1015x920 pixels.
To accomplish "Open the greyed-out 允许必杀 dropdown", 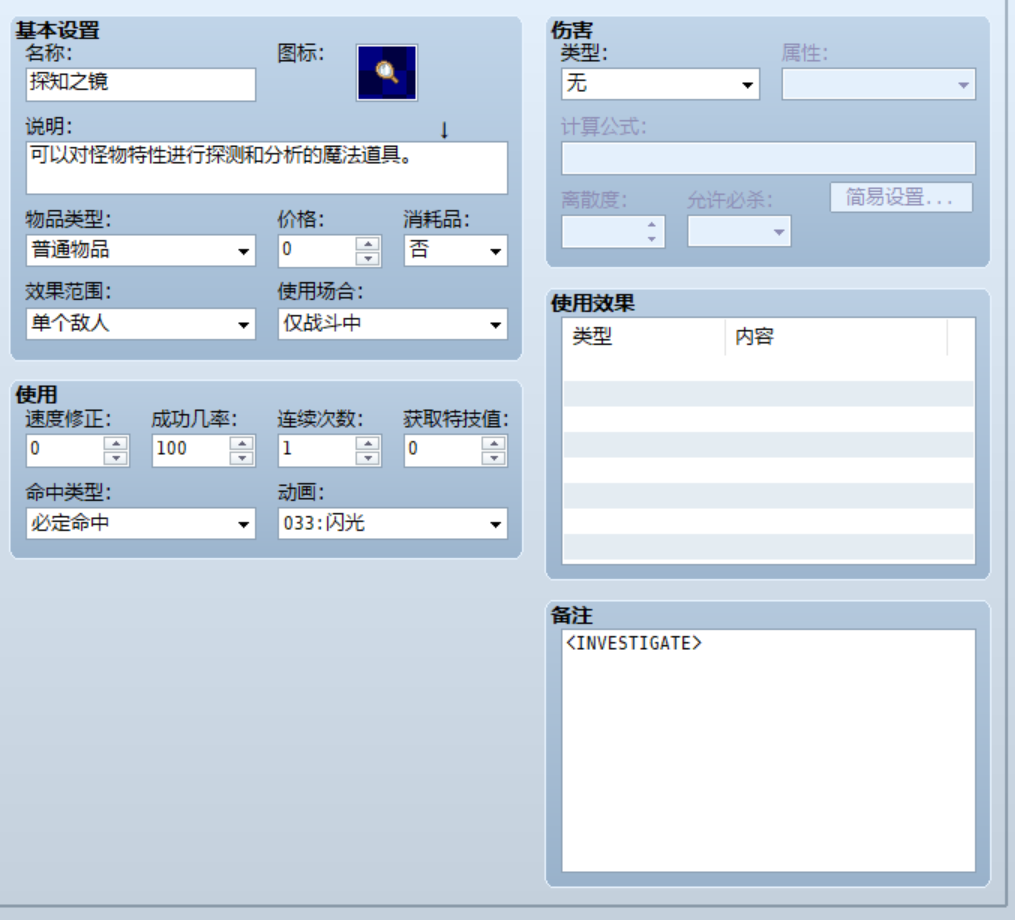I will click(739, 231).
